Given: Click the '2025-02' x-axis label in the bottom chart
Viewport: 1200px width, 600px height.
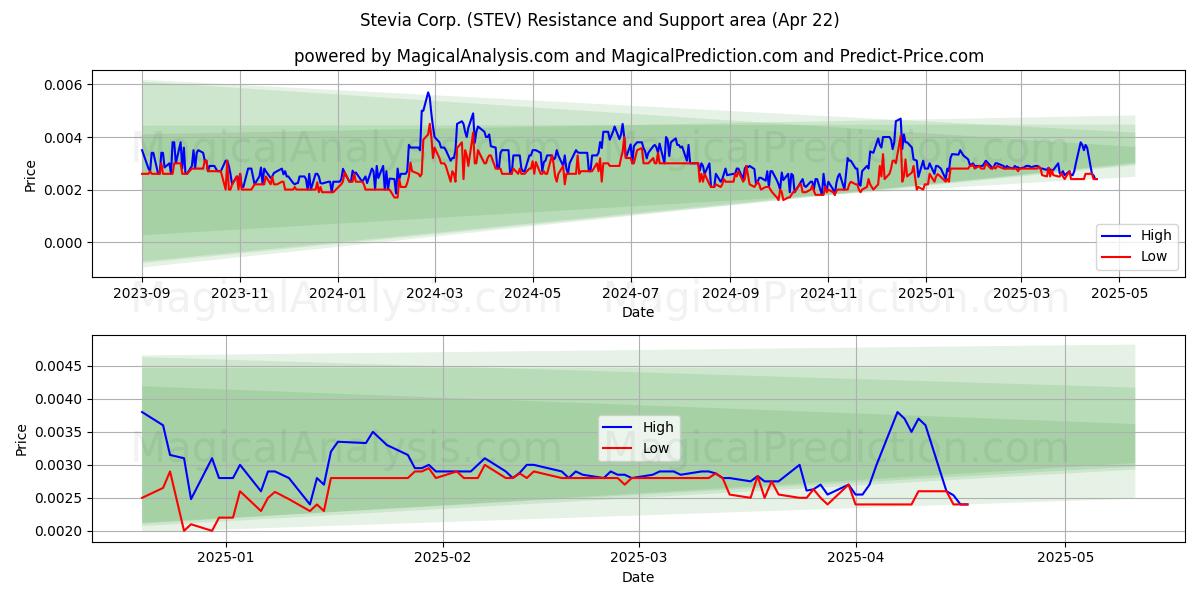Looking at the screenshot, I should tap(442, 559).
